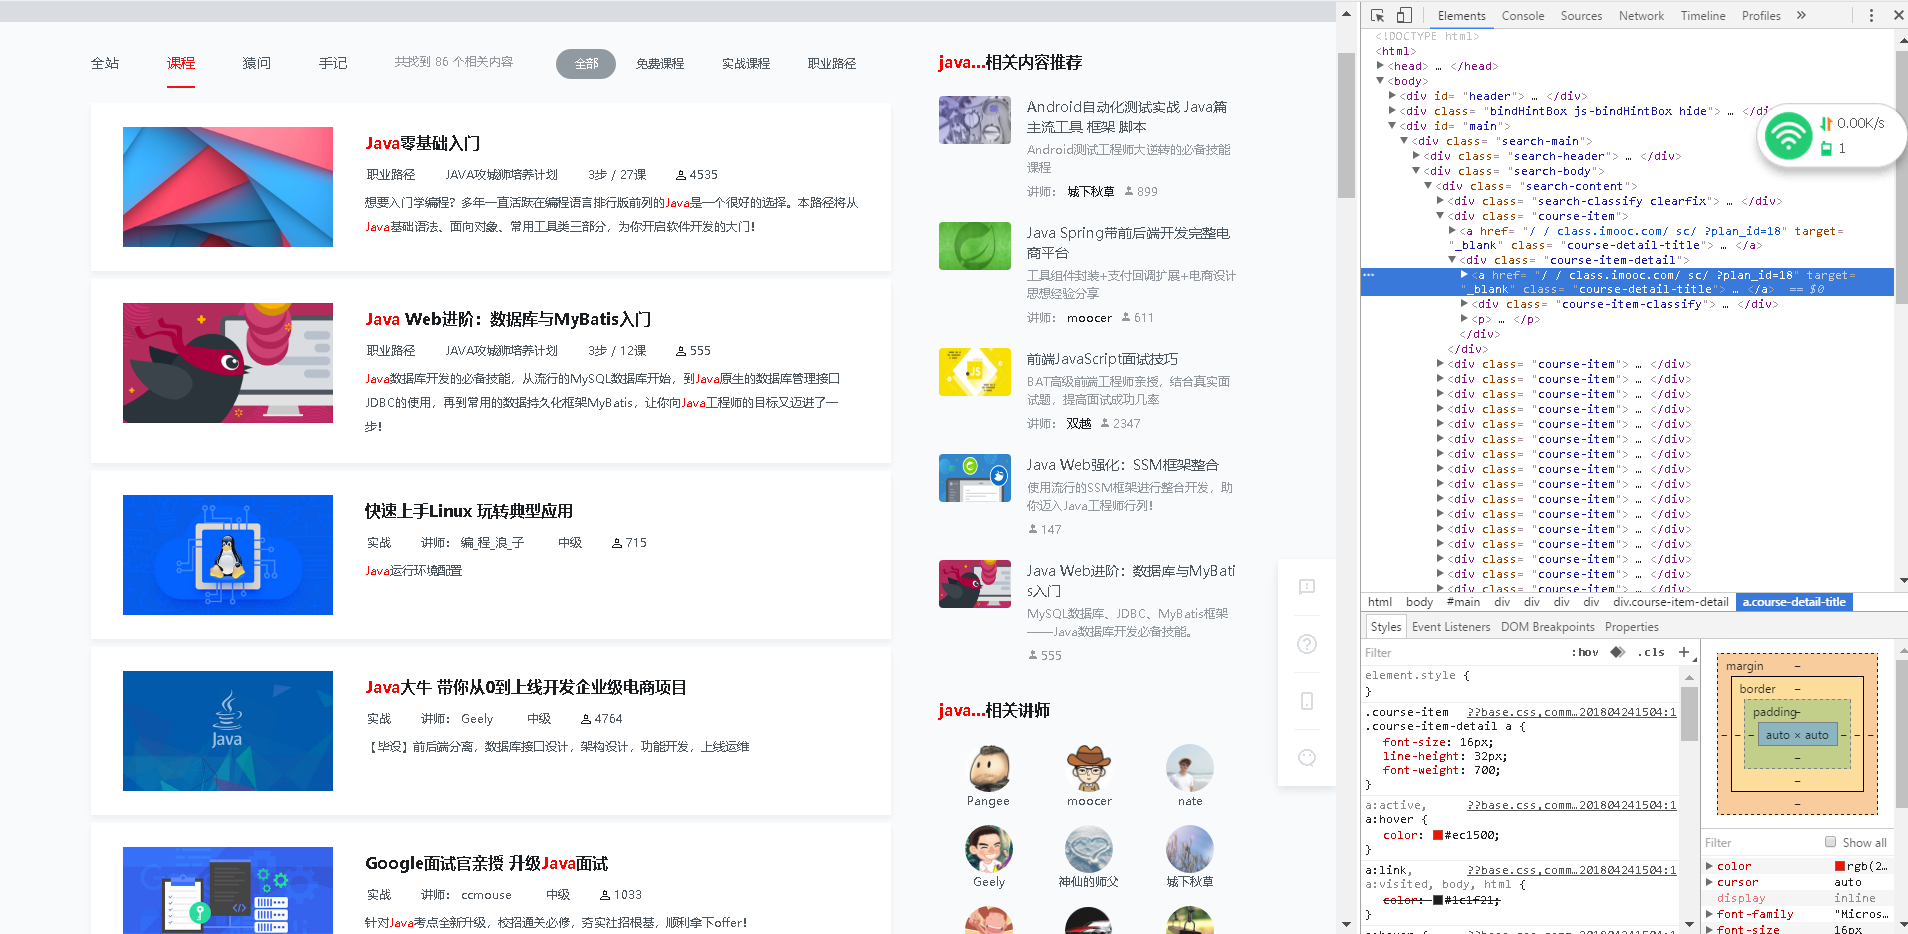The height and width of the screenshot is (934, 1908).
Task: Add a new style rule with plus icon
Action: coord(1684,652)
